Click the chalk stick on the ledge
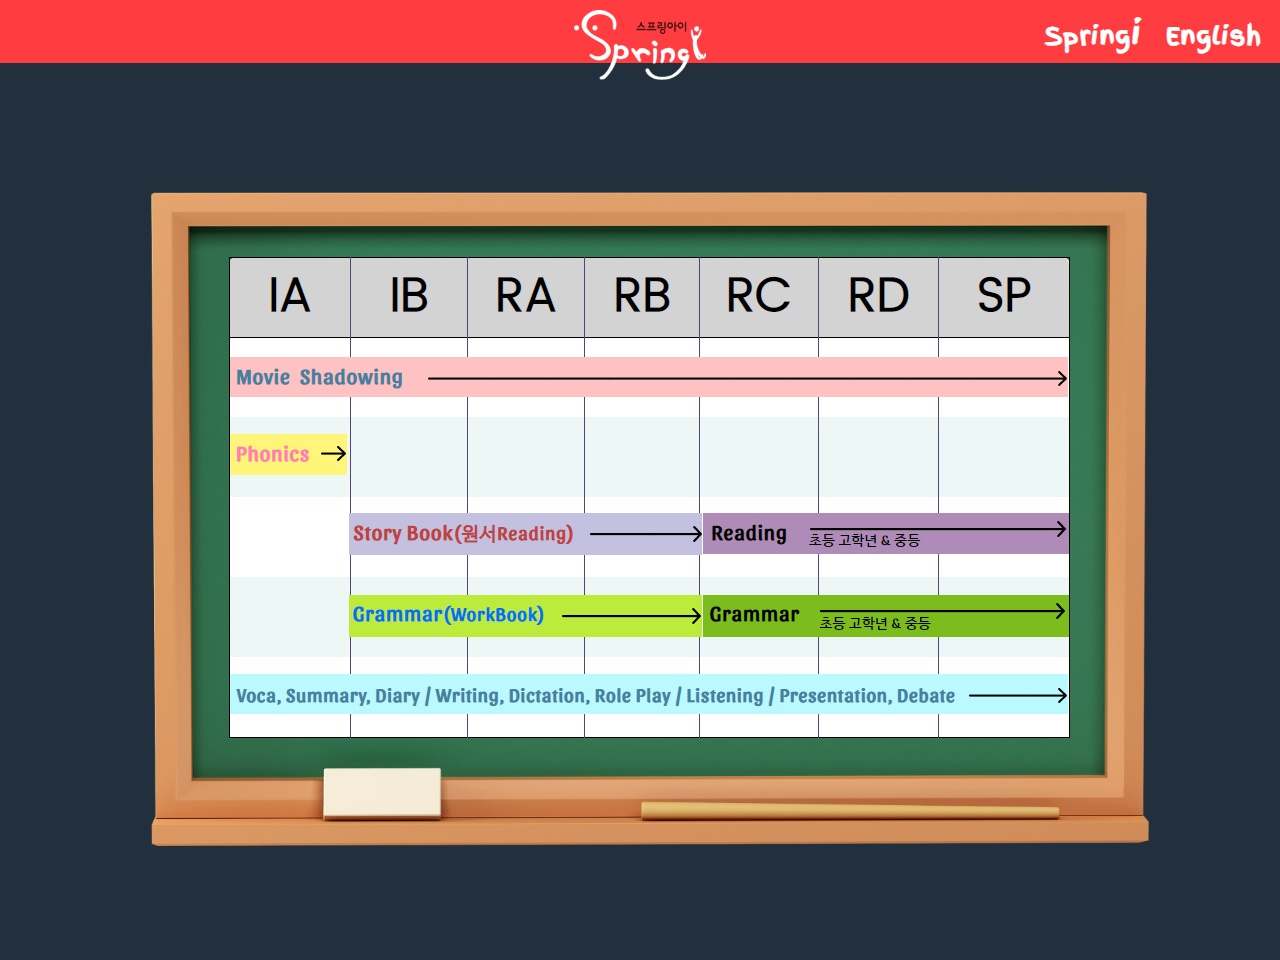Viewport: 1280px width, 960px height. pos(849,810)
